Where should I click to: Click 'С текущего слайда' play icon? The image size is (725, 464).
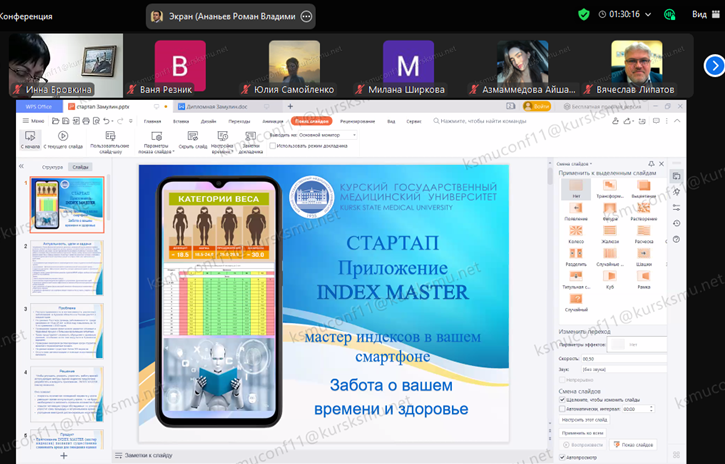[63, 136]
